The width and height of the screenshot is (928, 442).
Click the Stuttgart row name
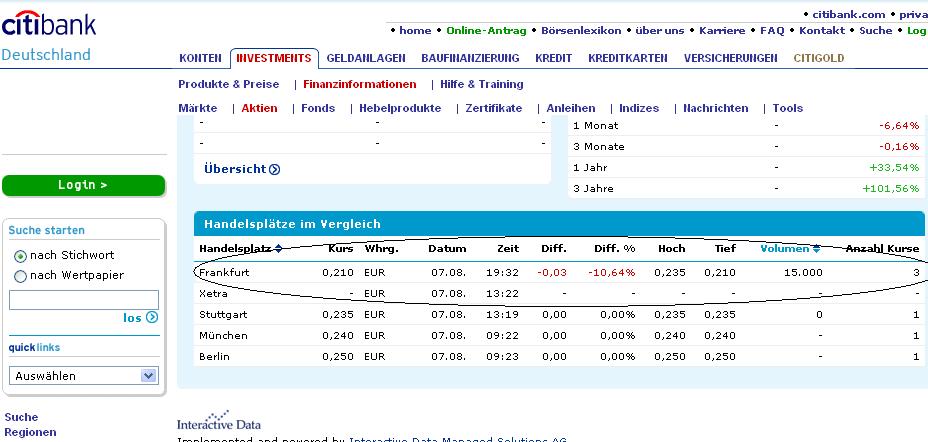pos(223,315)
